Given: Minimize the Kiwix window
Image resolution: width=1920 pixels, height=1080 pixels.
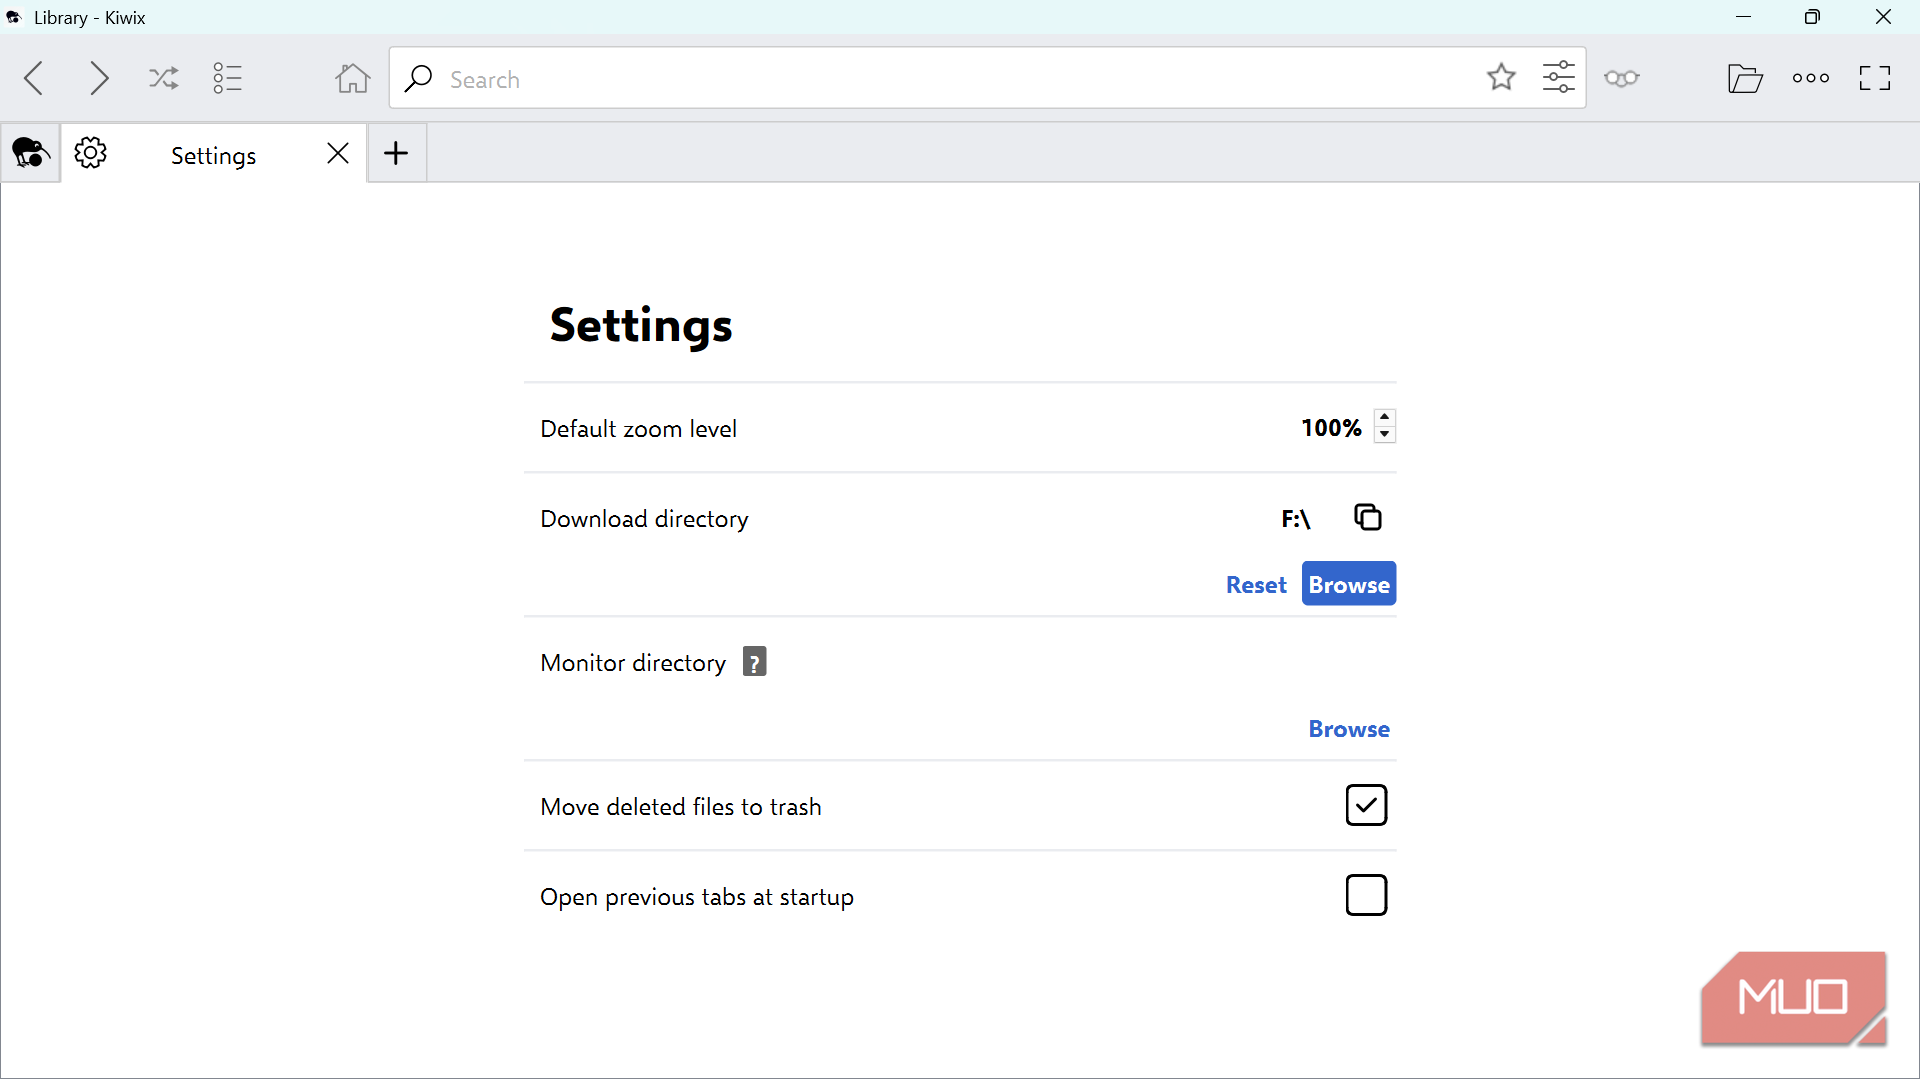Looking at the screenshot, I should (1743, 17).
